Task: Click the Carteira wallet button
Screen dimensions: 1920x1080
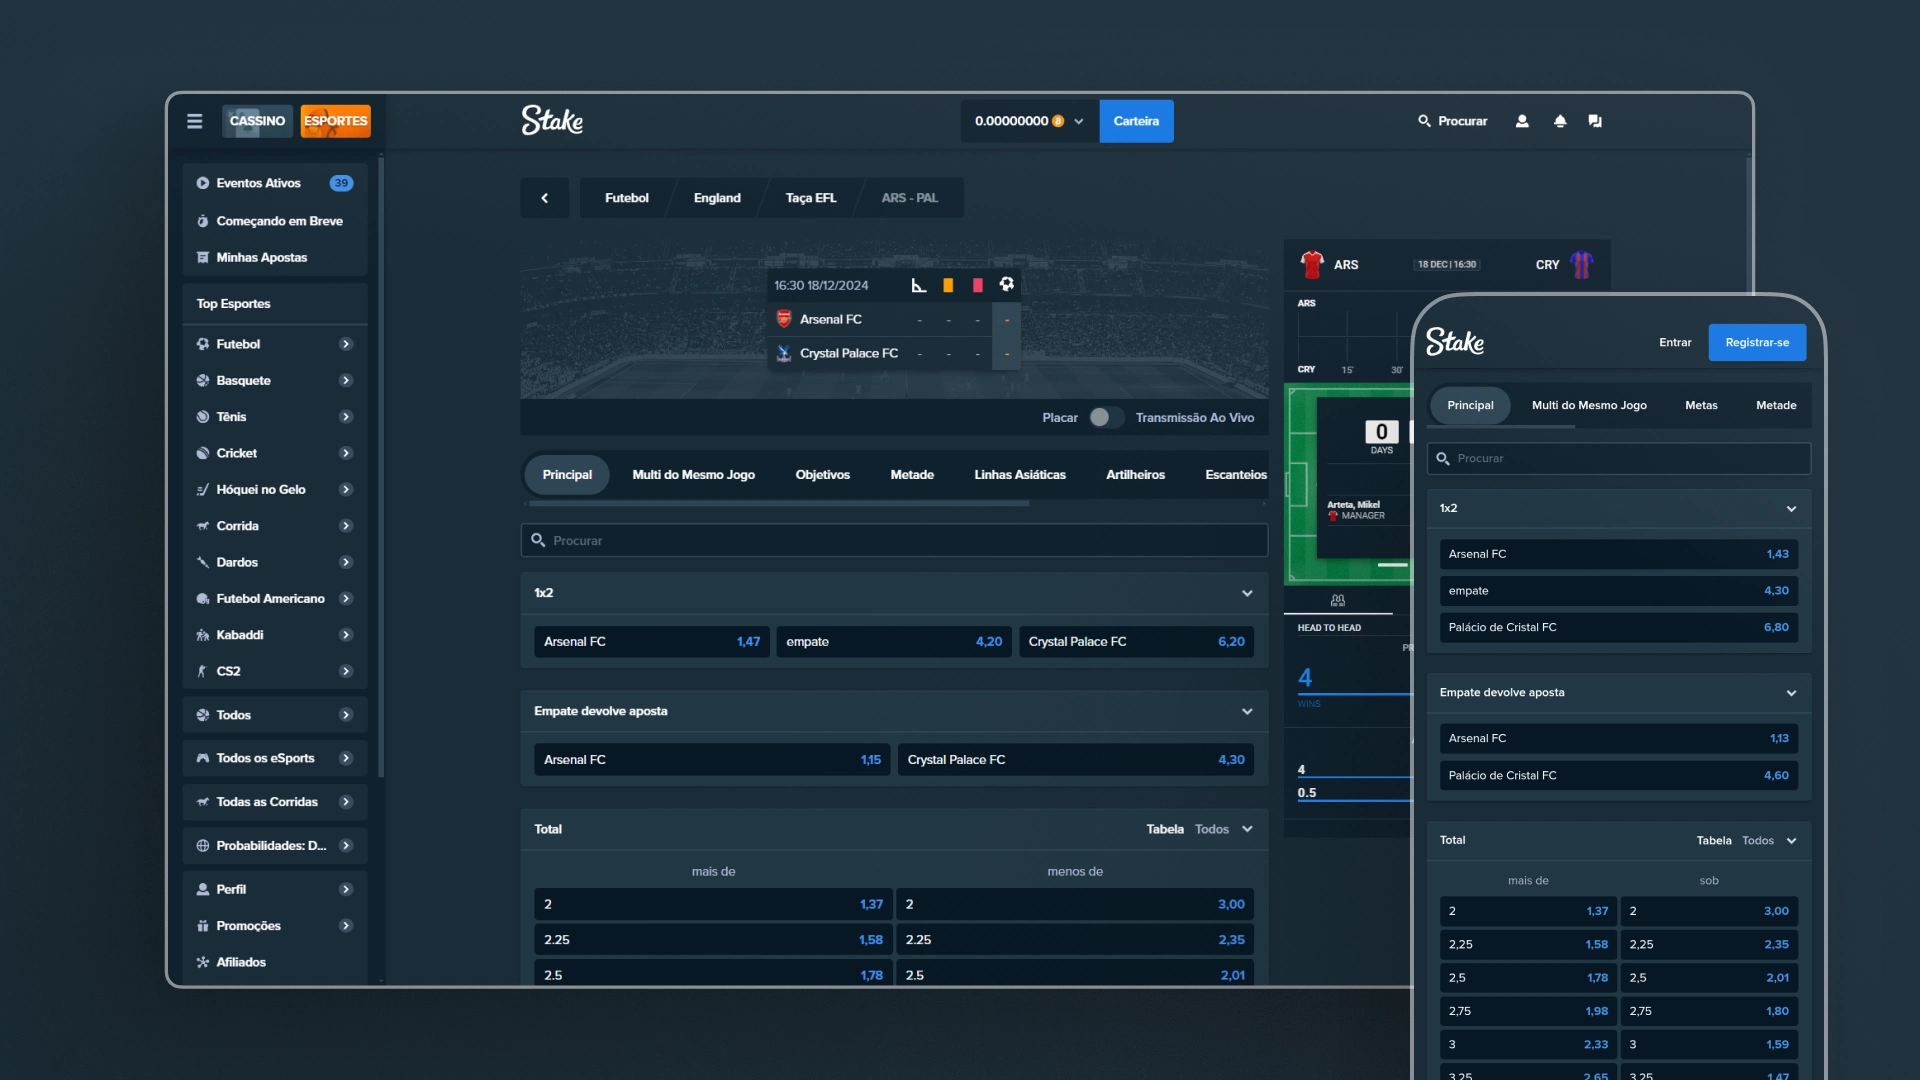Action: (1136, 121)
